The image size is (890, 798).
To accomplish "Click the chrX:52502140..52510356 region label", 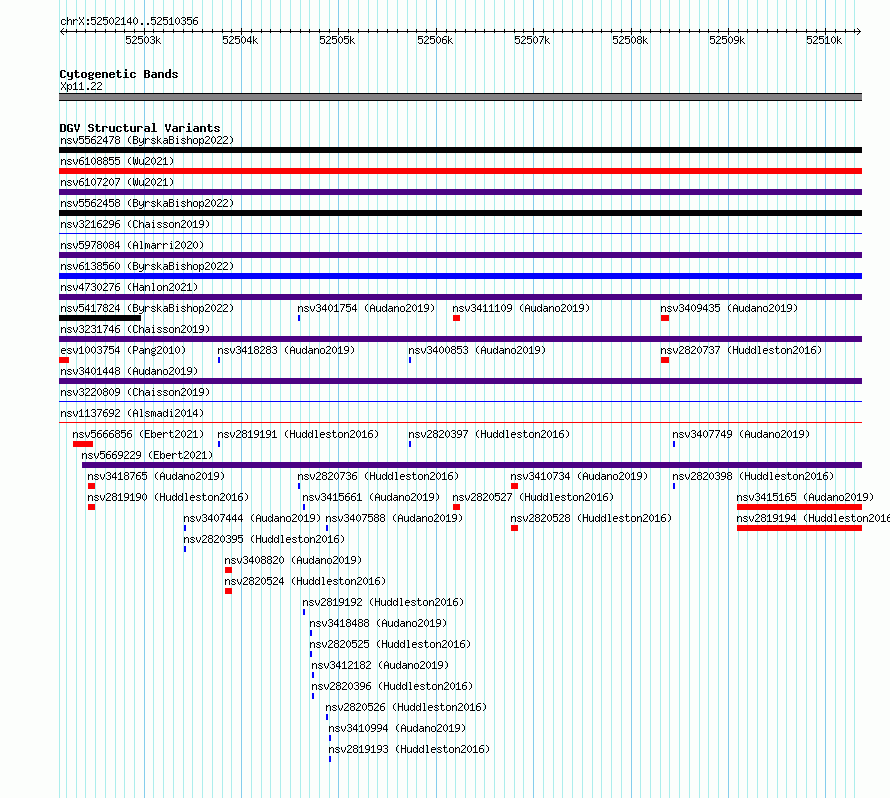I will pyautogui.click(x=129, y=21).
